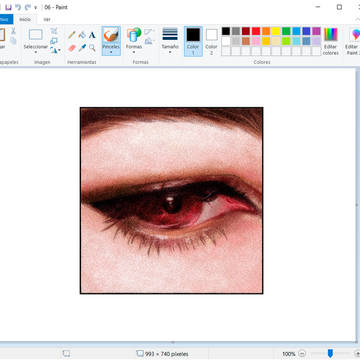Open the quick access toolbar customize dropdown
Viewport: 360px width, 360px height.
coord(35,7)
